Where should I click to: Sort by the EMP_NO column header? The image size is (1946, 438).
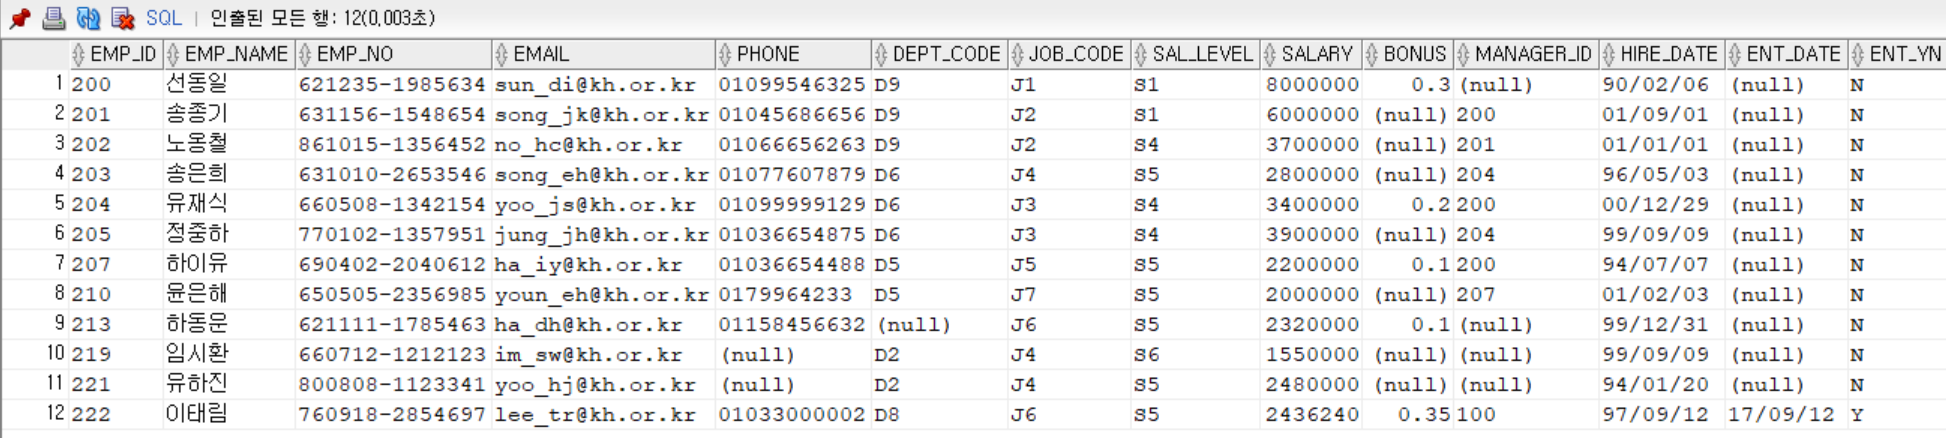tap(393, 54)
